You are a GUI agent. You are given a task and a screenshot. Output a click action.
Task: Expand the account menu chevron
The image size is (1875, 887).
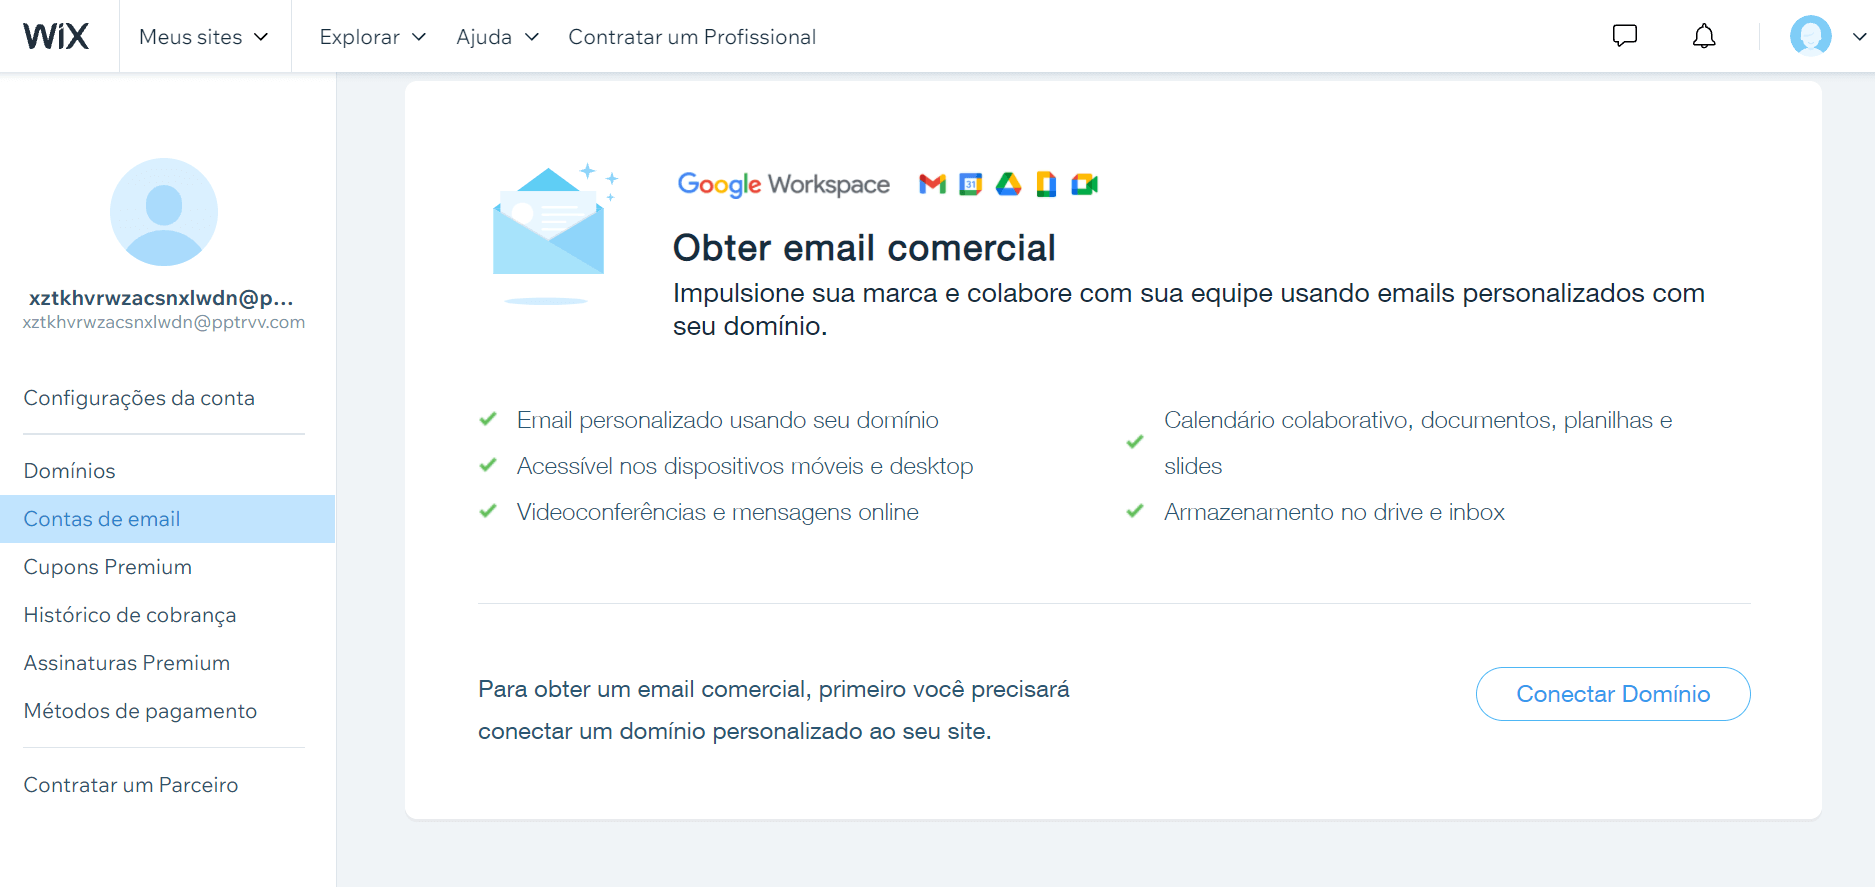[x=1860, y=37]
